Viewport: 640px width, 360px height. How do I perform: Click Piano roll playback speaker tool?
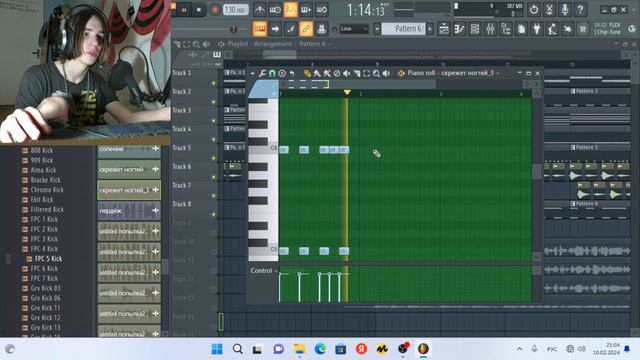386,73
